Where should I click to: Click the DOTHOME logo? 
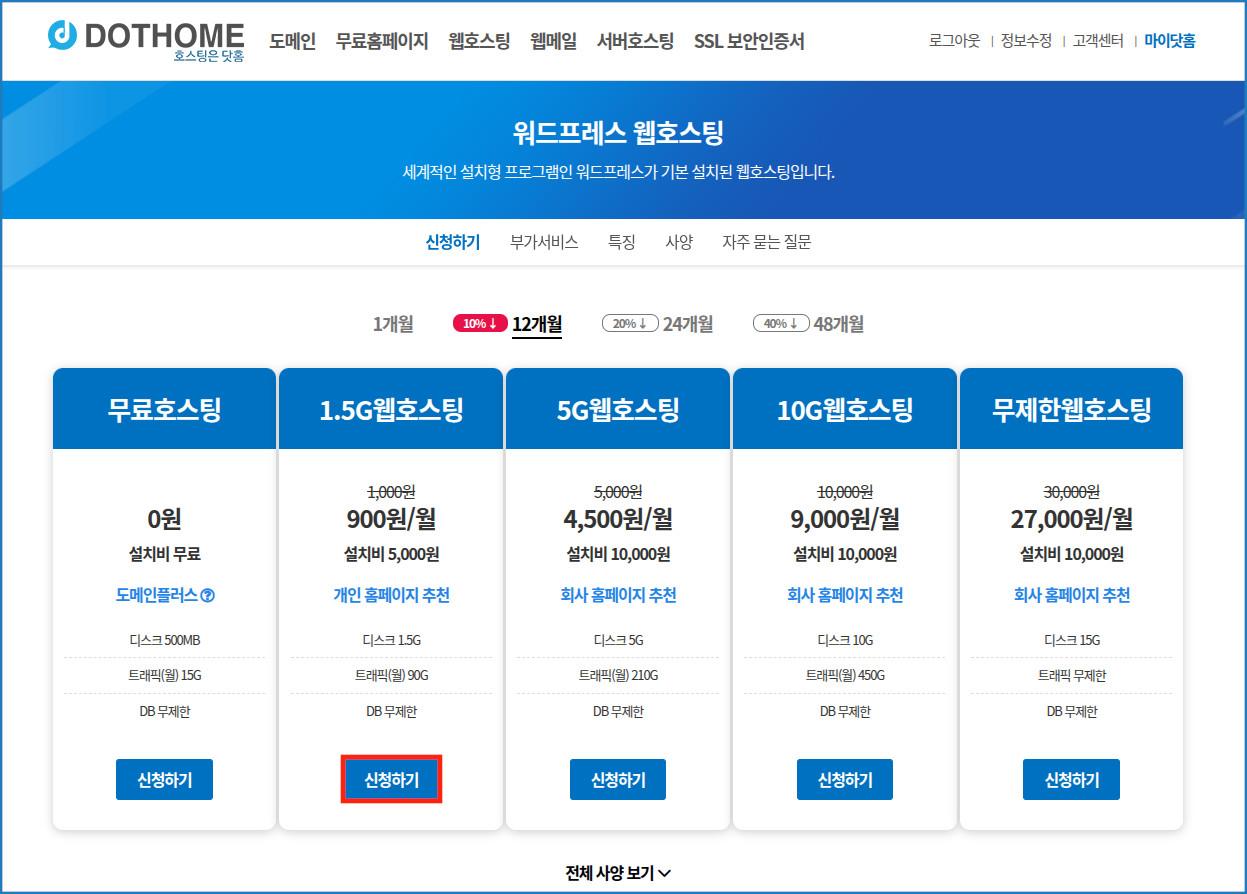coord(146,39)
